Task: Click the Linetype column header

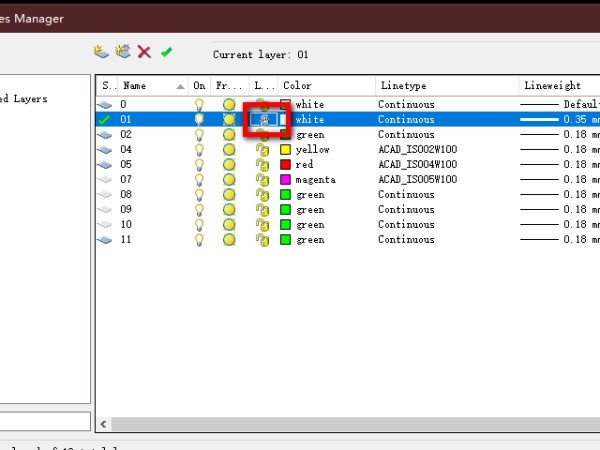Action: click(445, 86)
